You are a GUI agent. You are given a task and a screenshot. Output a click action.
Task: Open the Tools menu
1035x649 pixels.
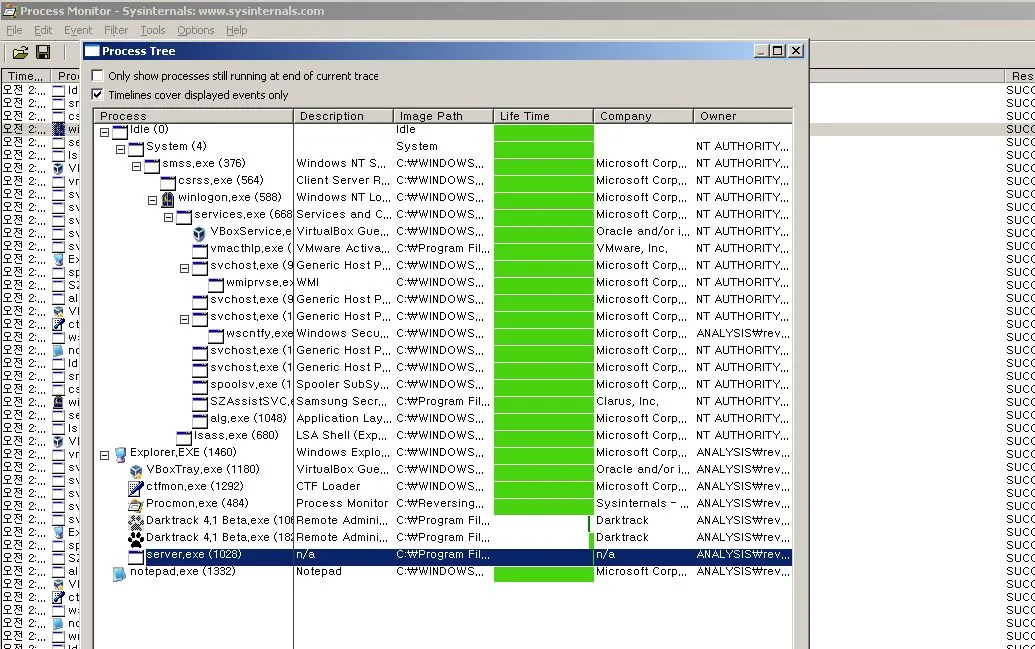(152, 30)
